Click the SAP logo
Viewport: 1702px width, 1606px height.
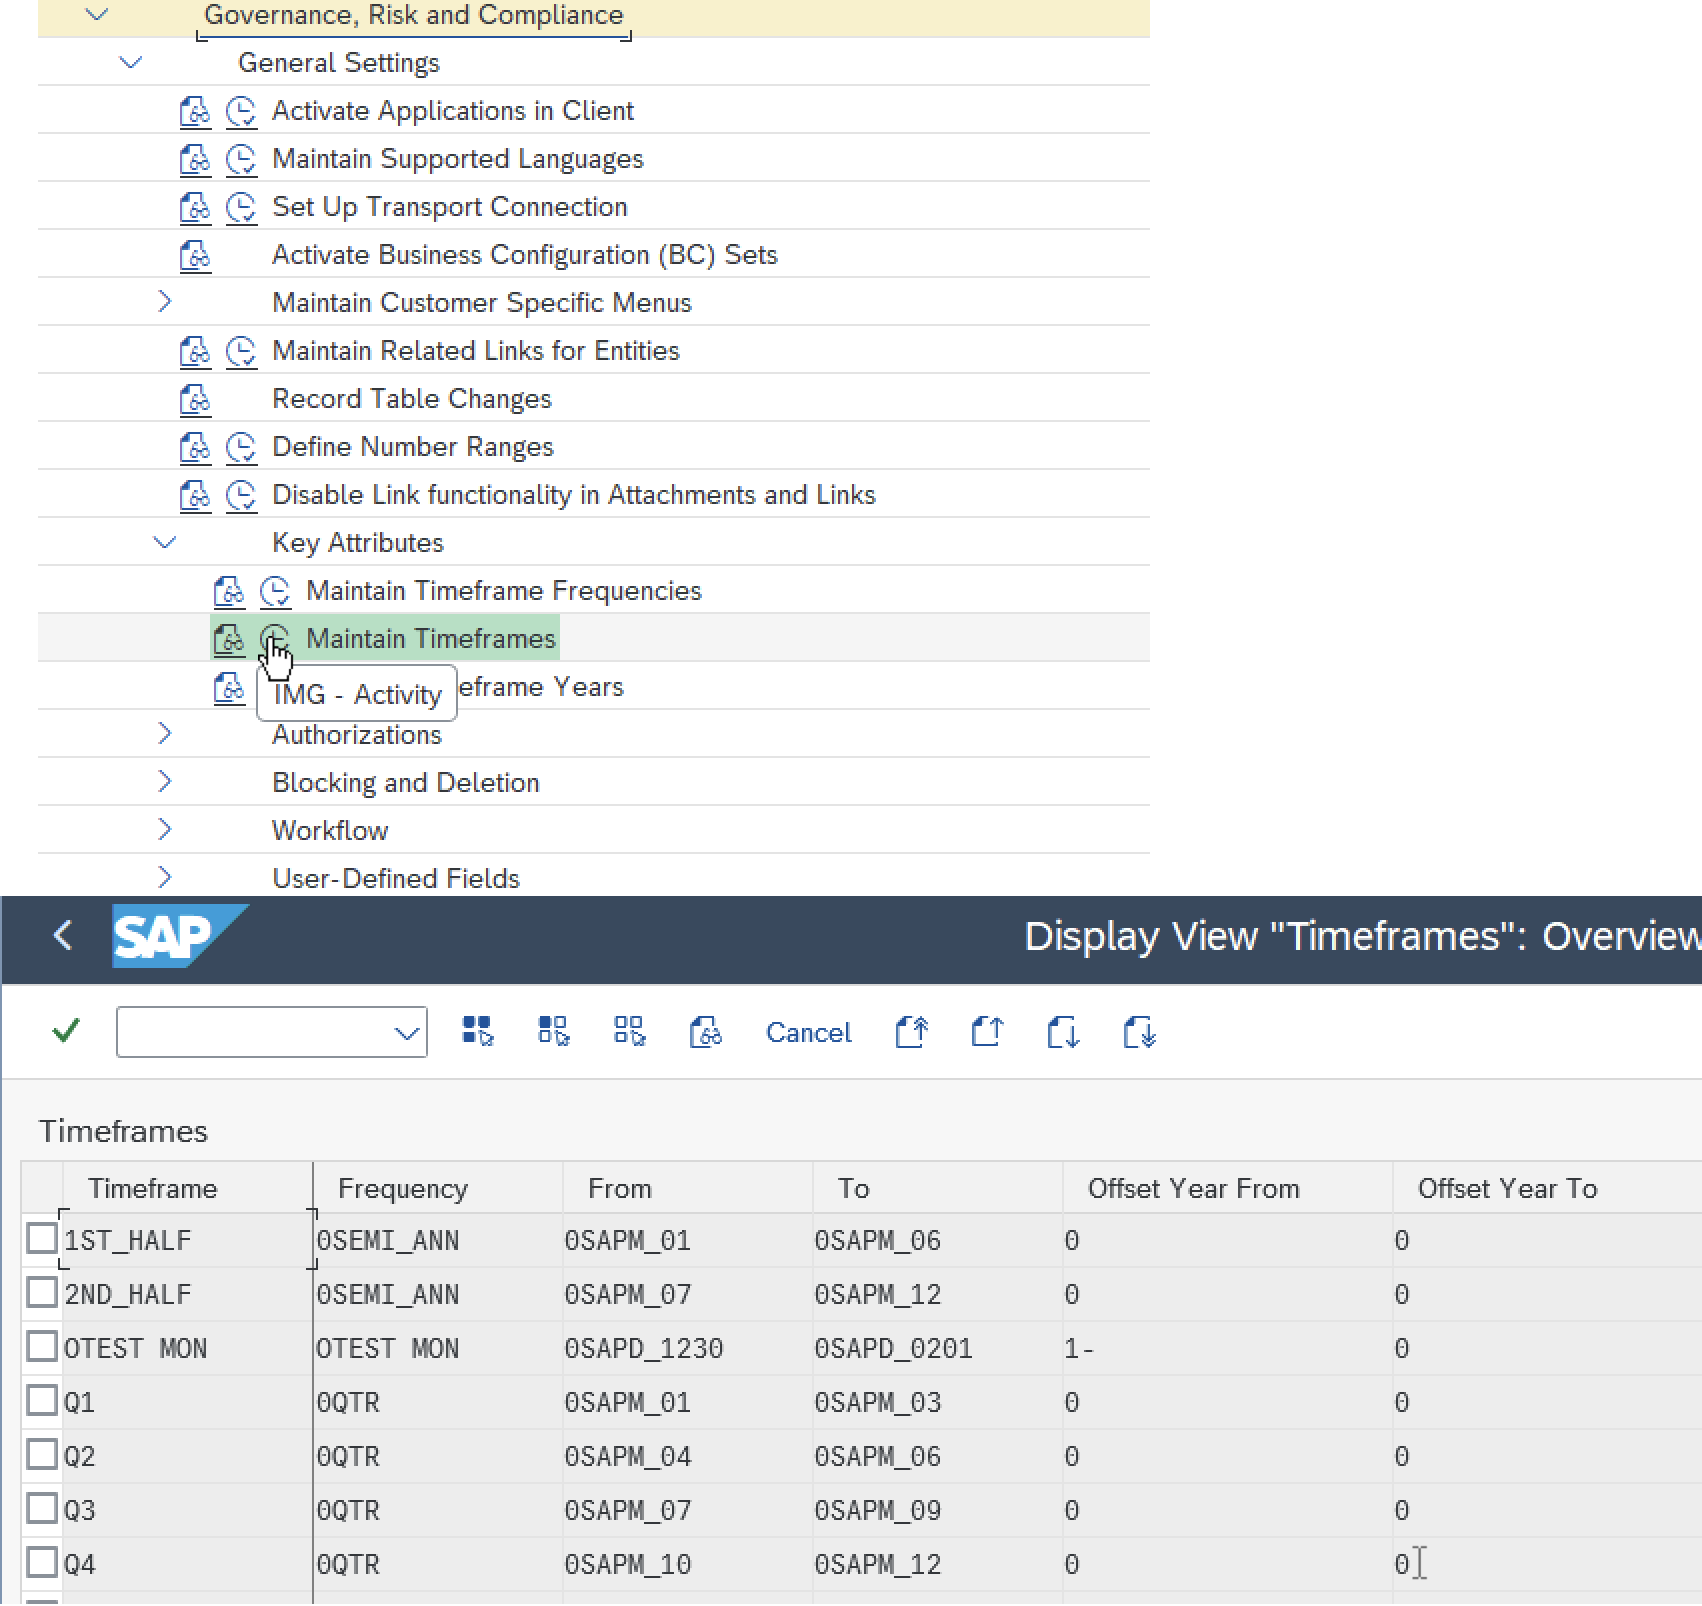(x=180, y=936)
